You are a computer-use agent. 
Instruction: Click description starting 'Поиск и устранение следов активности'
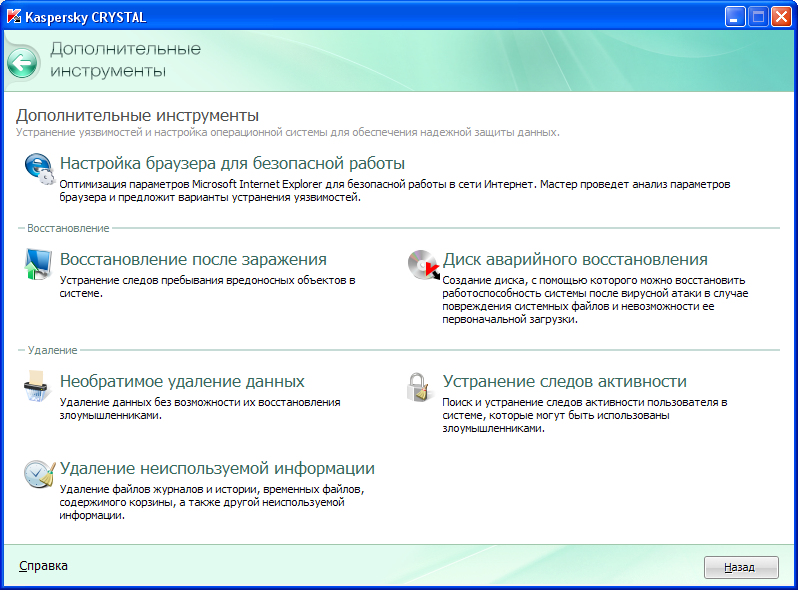(x=585, y=415)
